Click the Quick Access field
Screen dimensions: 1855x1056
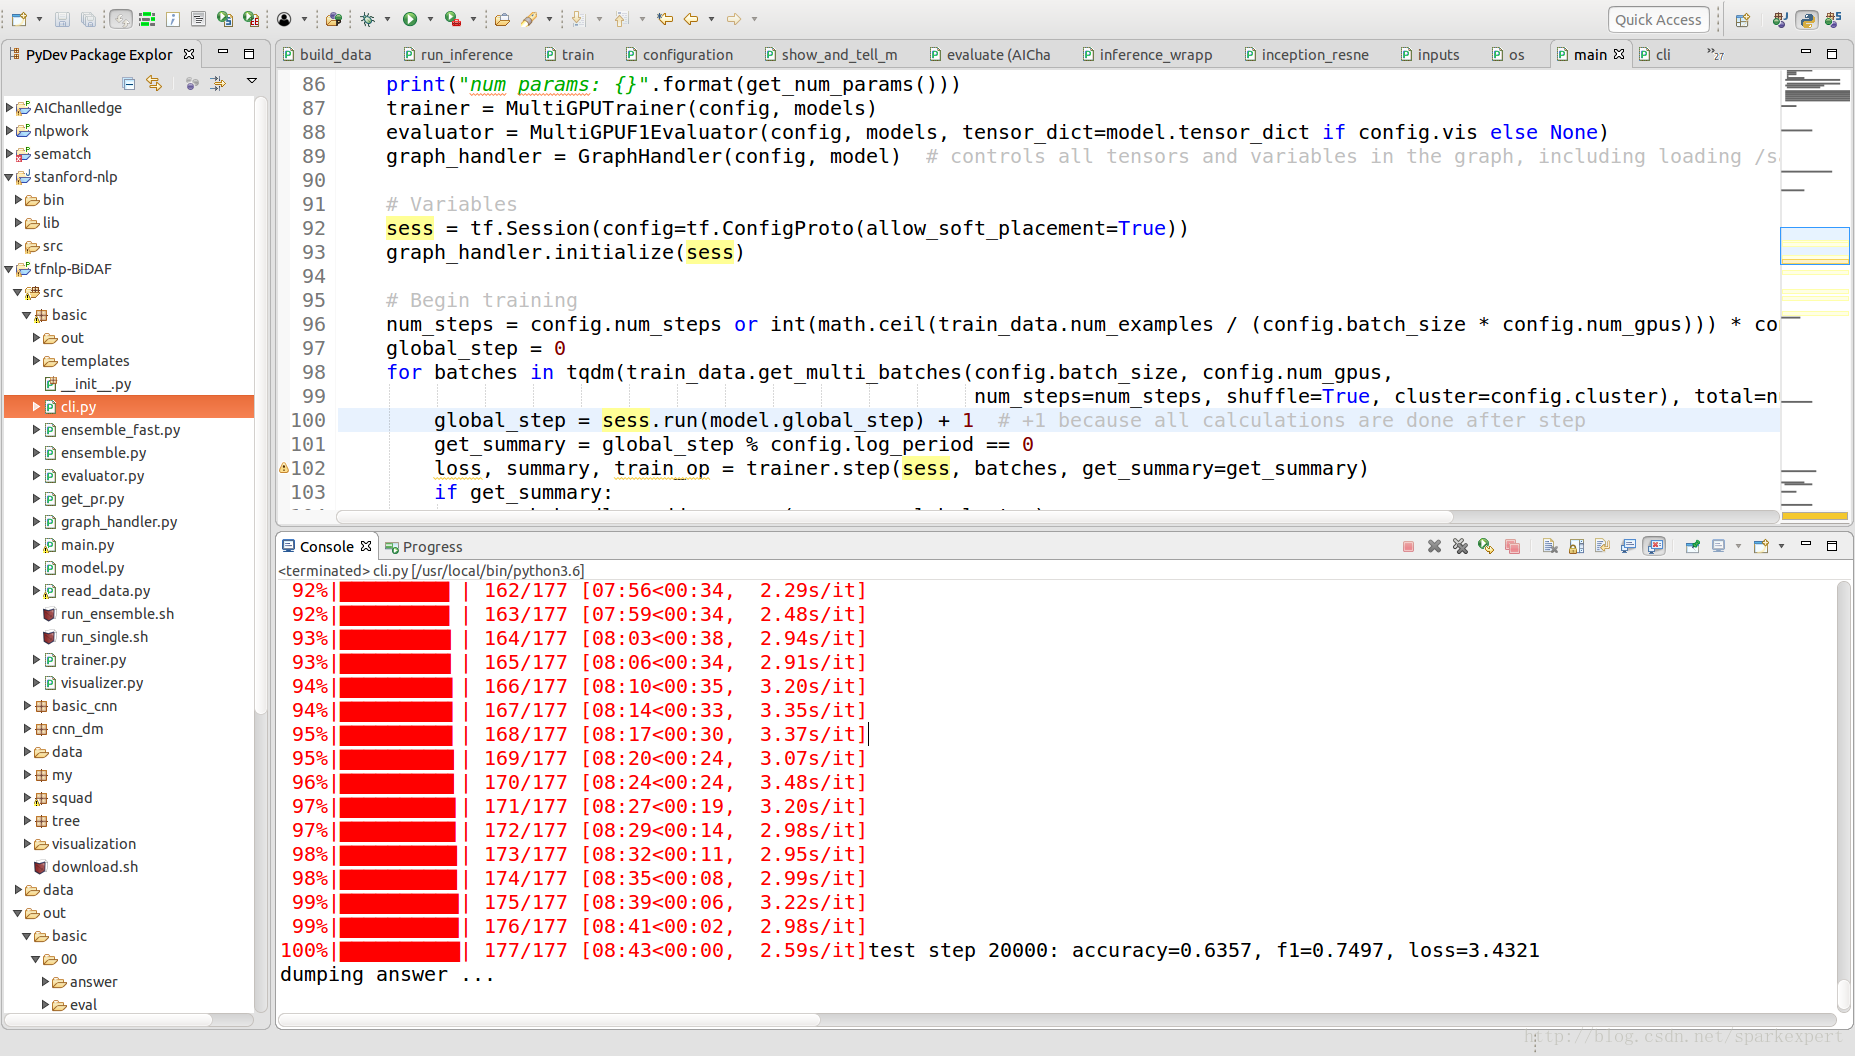click(x=1657, y=19)
